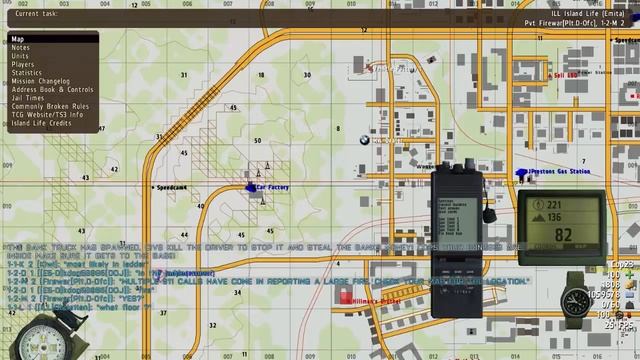Viewport: 640px width, 360px height.
Task: Click the 25 FPS counter
Action: (x=619, y=325)
